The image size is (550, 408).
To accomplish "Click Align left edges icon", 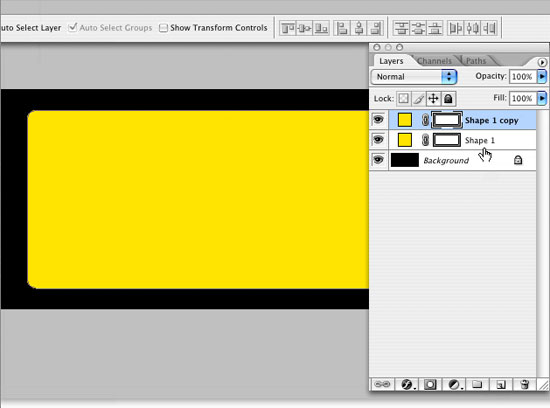I will coord(342,28).
